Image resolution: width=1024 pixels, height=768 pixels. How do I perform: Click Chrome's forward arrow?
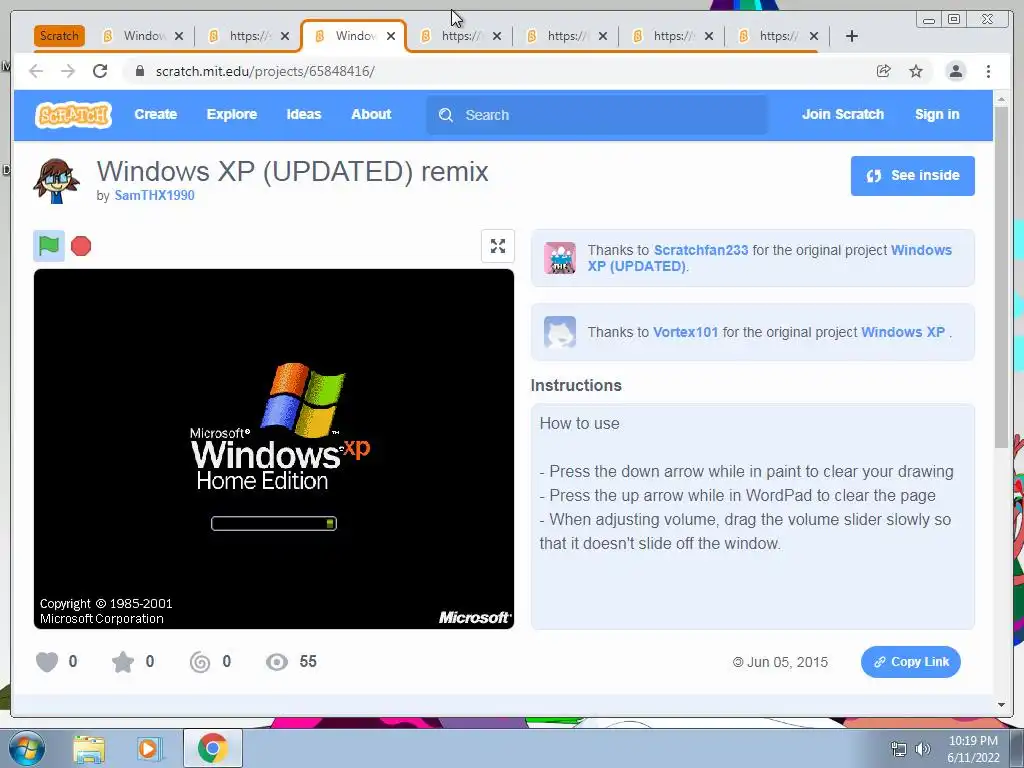[68, 71]
